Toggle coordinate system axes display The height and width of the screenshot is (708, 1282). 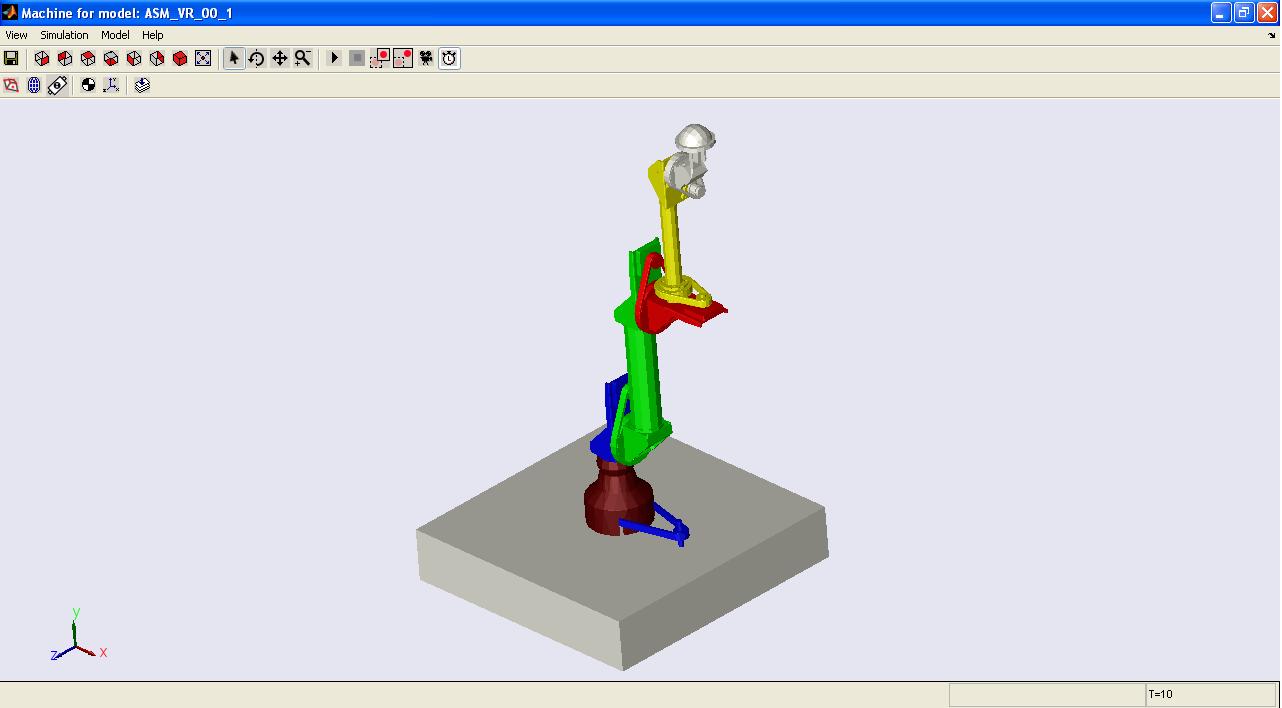(111, 85)
